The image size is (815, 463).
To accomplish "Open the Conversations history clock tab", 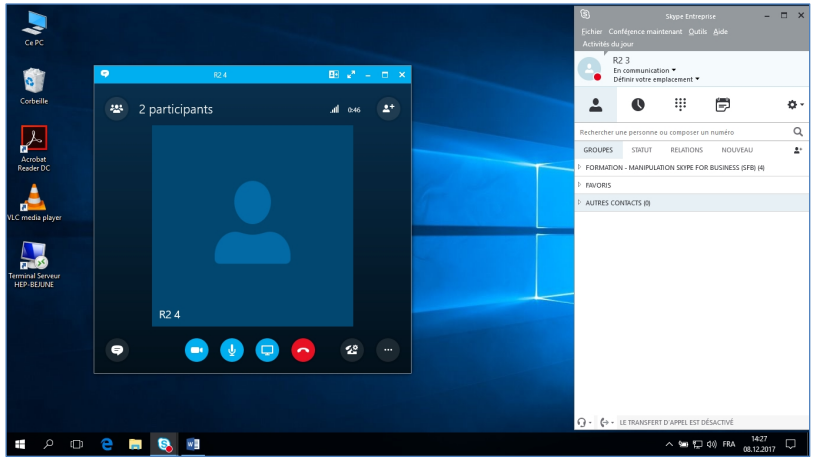I will pyautogui.click(x=638, y=105).
